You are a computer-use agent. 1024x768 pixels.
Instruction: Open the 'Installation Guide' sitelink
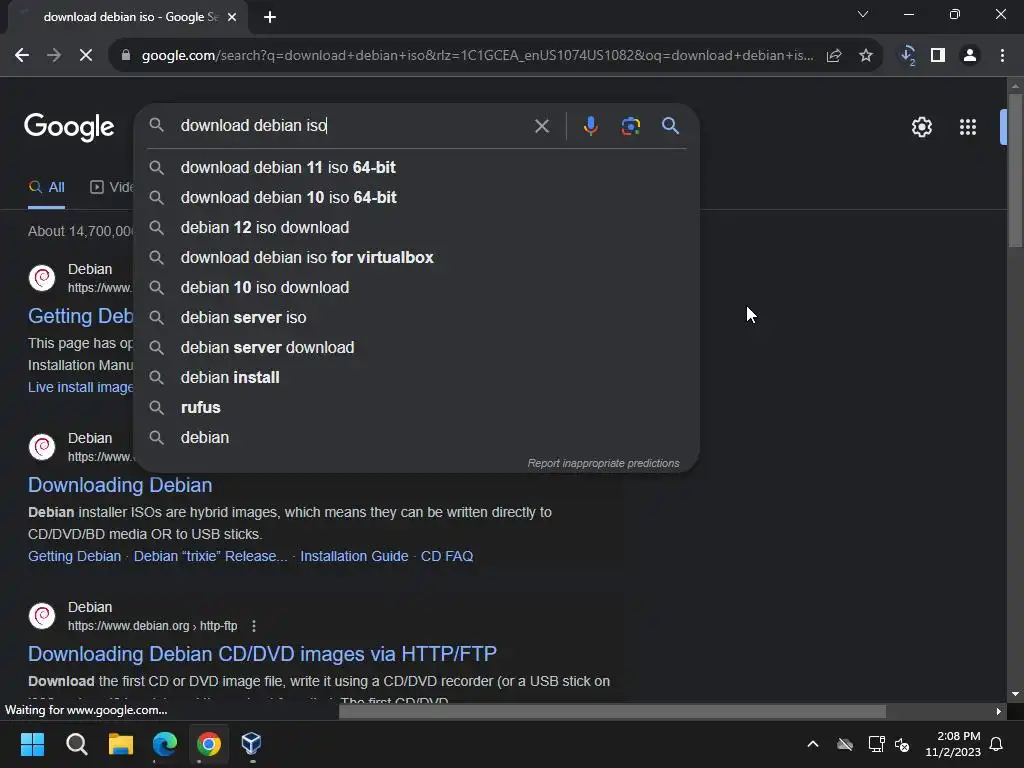(x=354, y=556)
